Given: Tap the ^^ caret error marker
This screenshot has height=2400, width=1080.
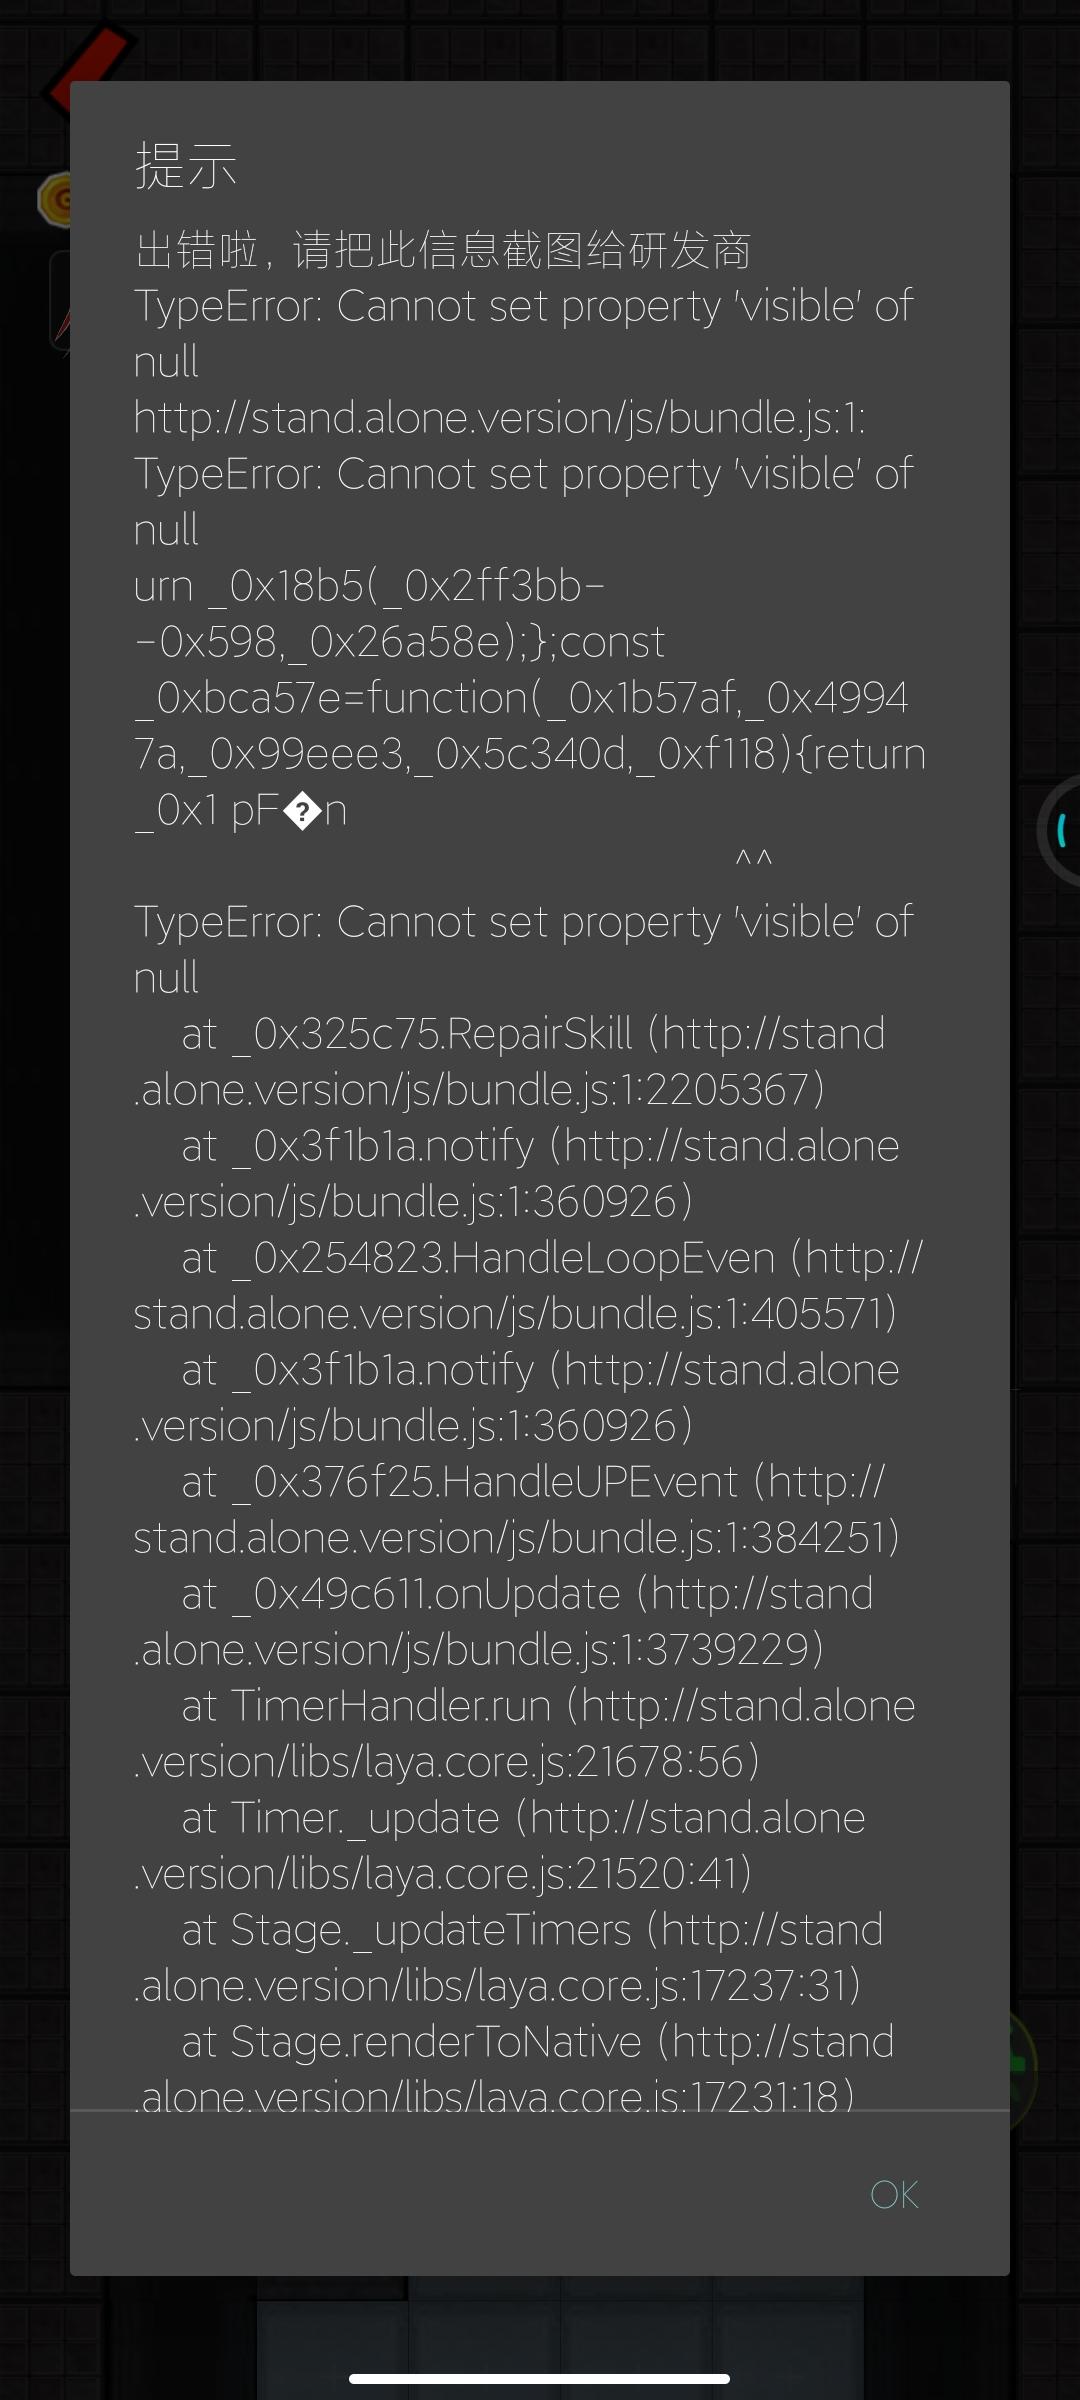Looking at the screenshot, I should [x=753, y=860].
